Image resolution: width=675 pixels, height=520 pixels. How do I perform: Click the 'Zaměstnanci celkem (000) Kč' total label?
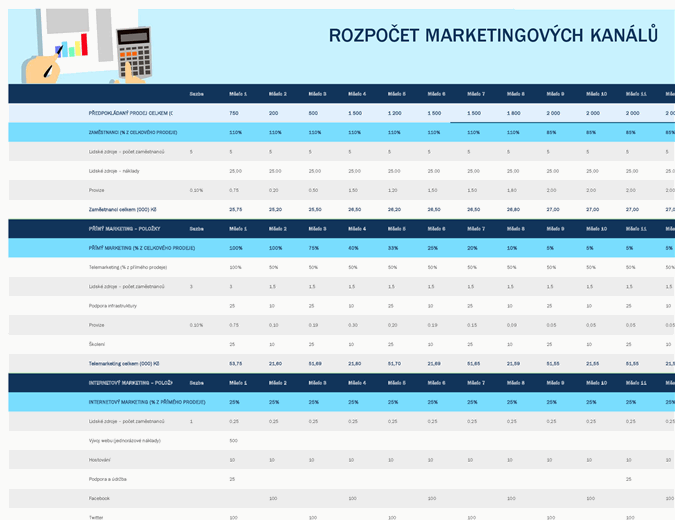click(130, 209)
